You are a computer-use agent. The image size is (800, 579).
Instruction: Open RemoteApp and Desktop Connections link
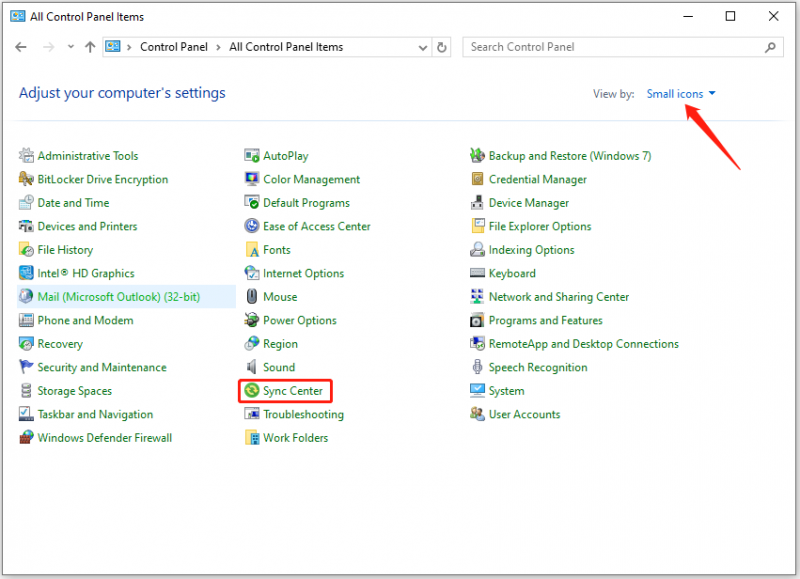point(584,343)
